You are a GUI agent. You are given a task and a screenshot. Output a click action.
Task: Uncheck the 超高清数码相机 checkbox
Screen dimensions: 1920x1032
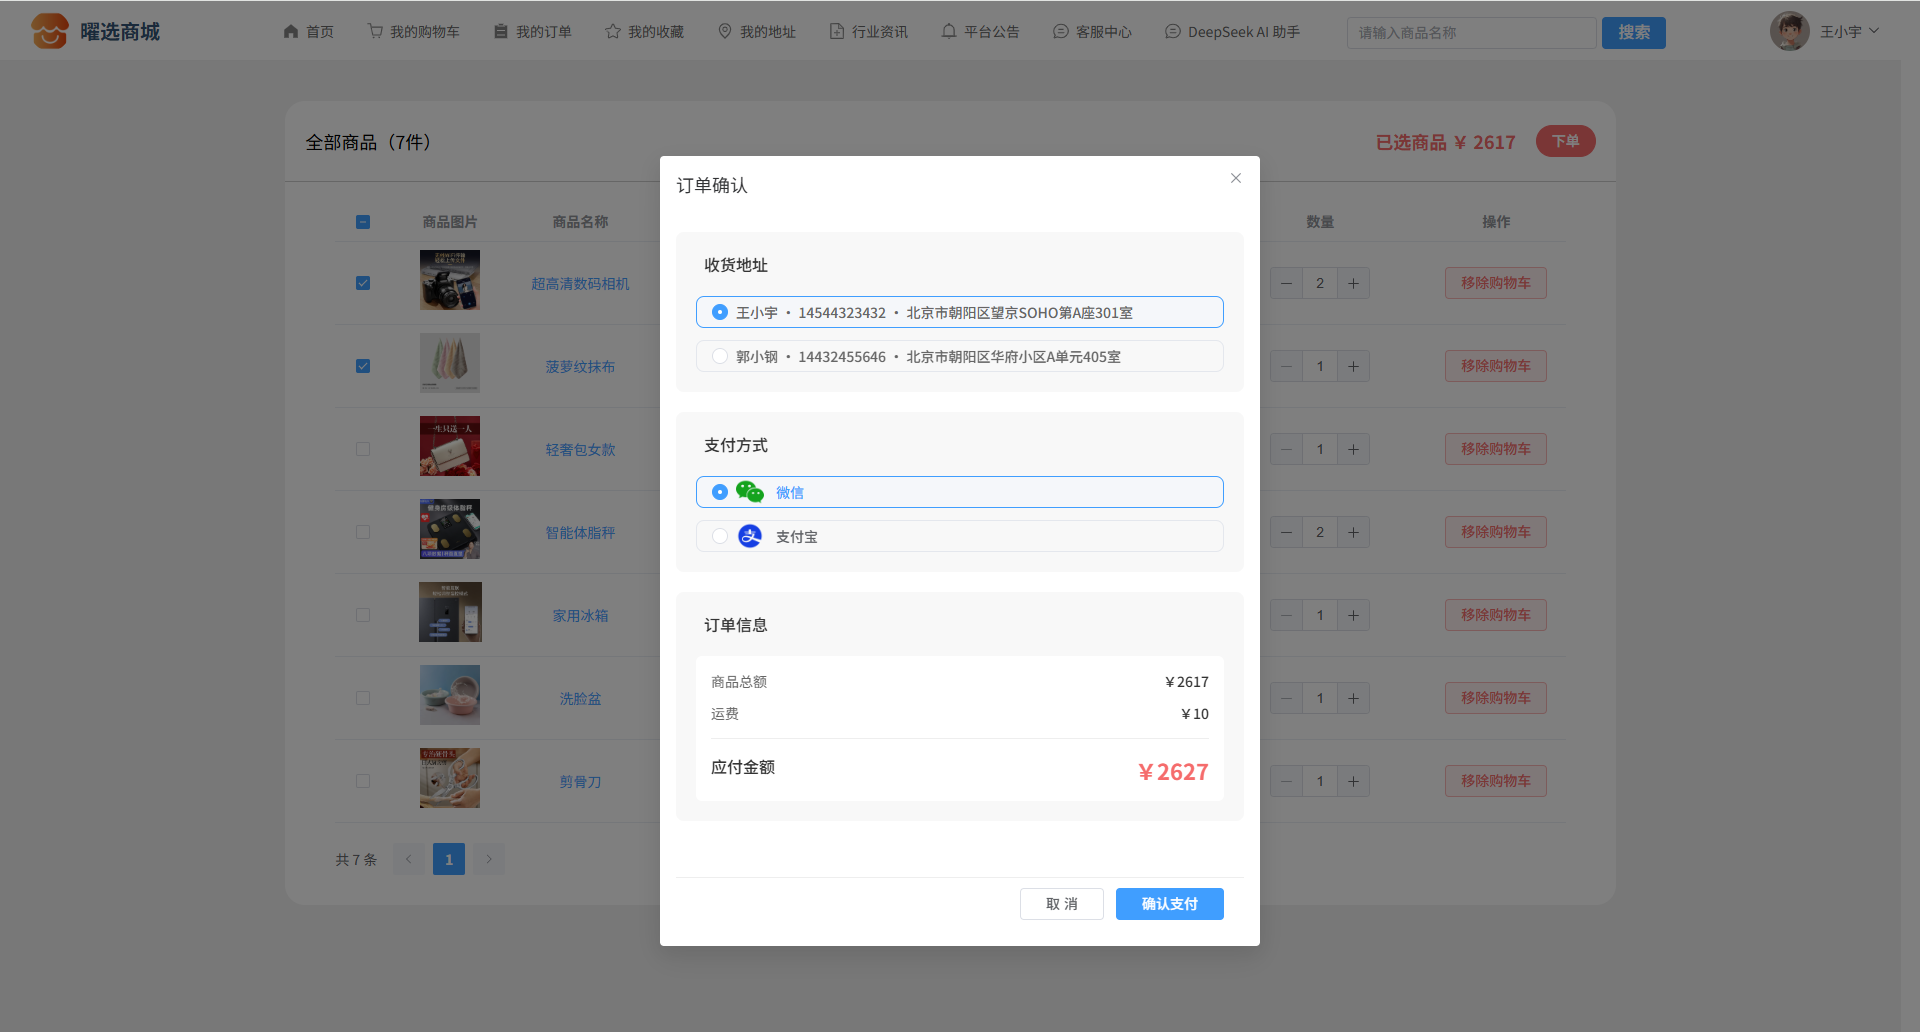click(363, 283)
